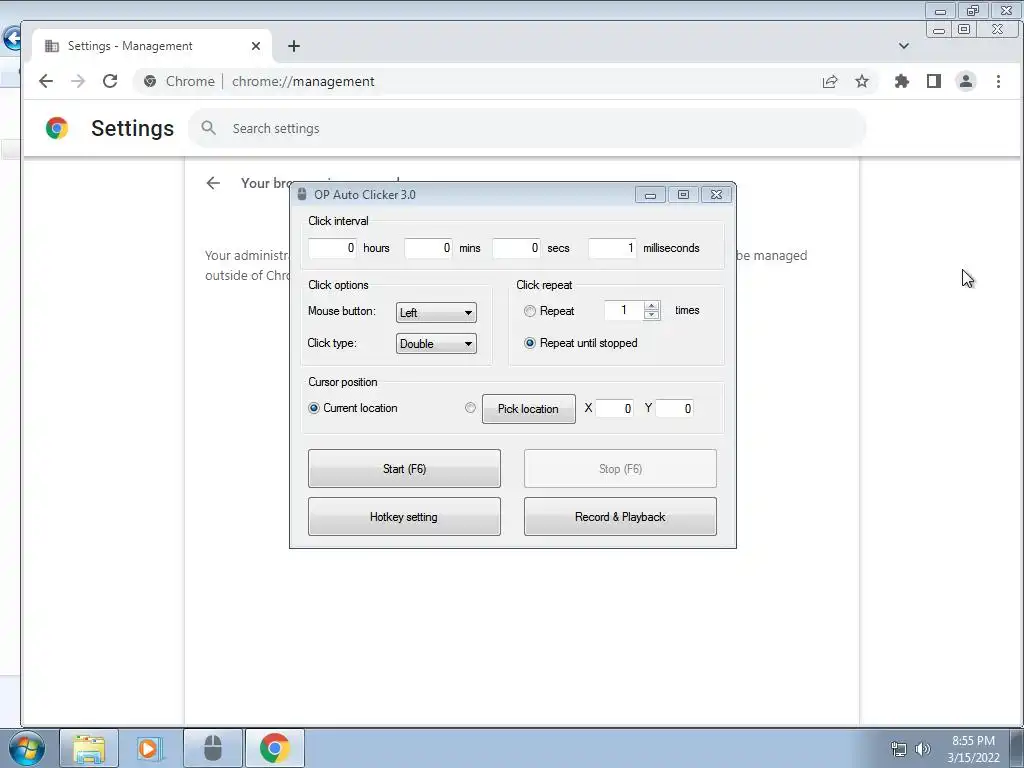Click the repeat times number field
Image resolution: width=1024 pixels, height=768 pixels.
pyautogui.click(x=624, y=310)
